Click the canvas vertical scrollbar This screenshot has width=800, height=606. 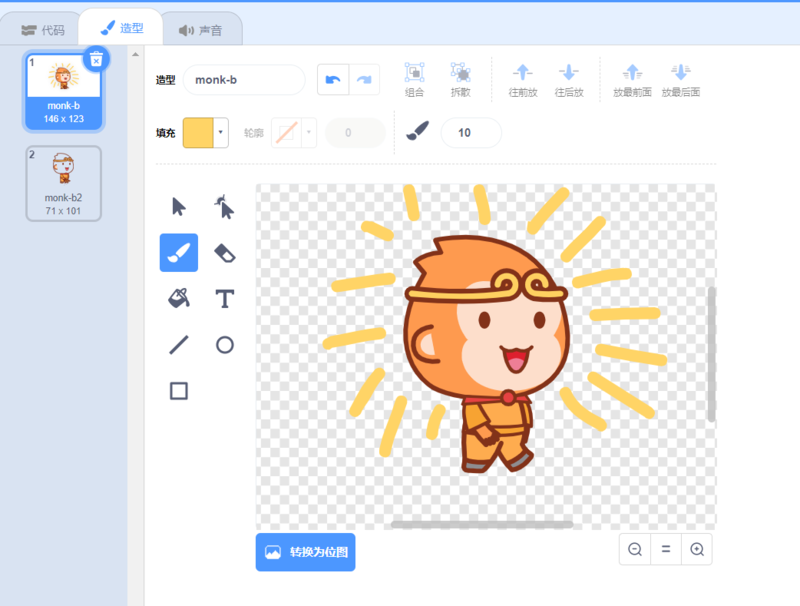[x=711, y=354]
